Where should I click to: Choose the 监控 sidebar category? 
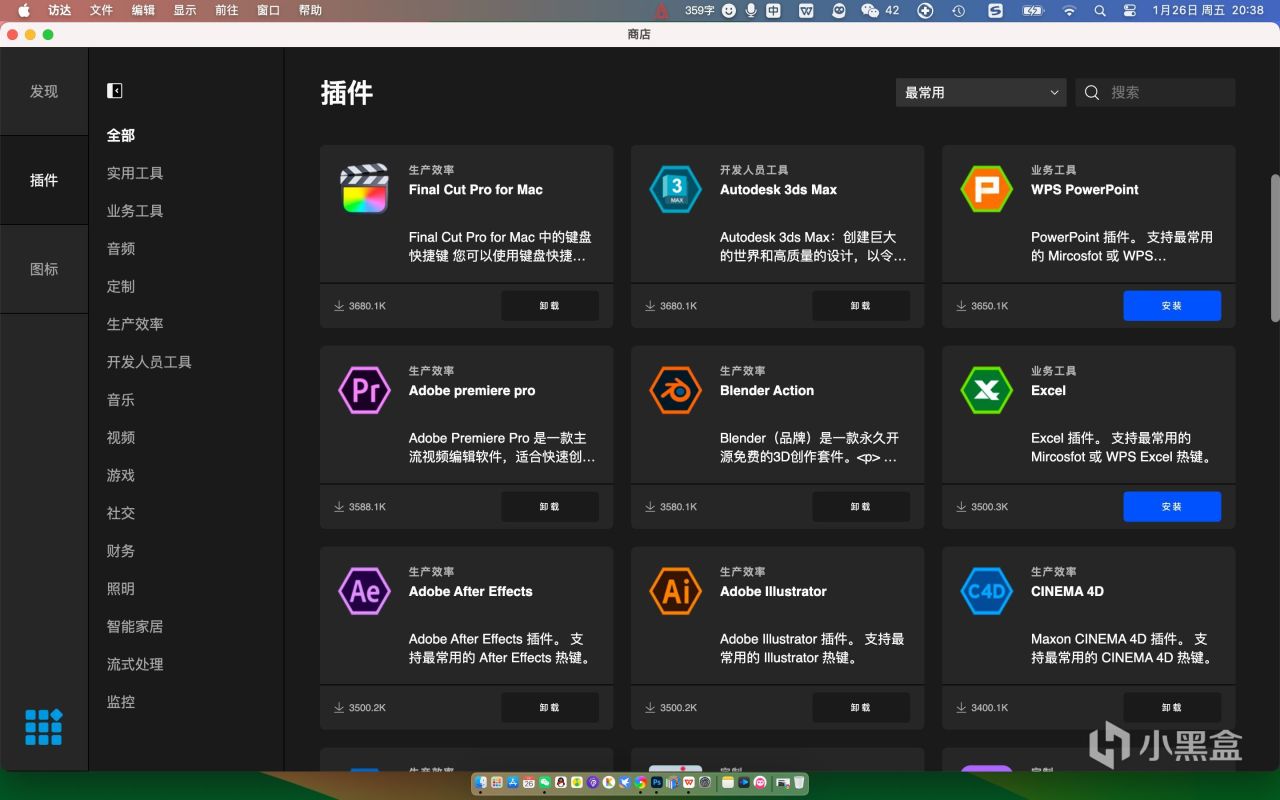tap(121, 702)
